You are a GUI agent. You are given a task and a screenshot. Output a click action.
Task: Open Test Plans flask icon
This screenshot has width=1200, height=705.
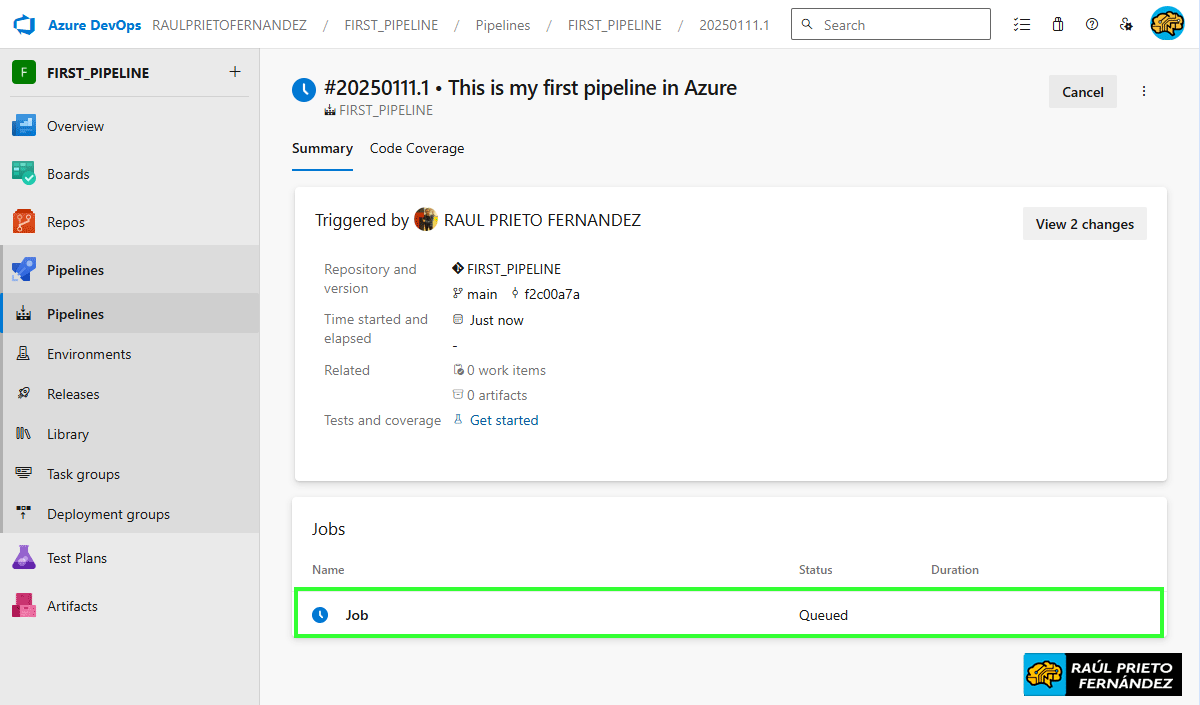point(24,558)
